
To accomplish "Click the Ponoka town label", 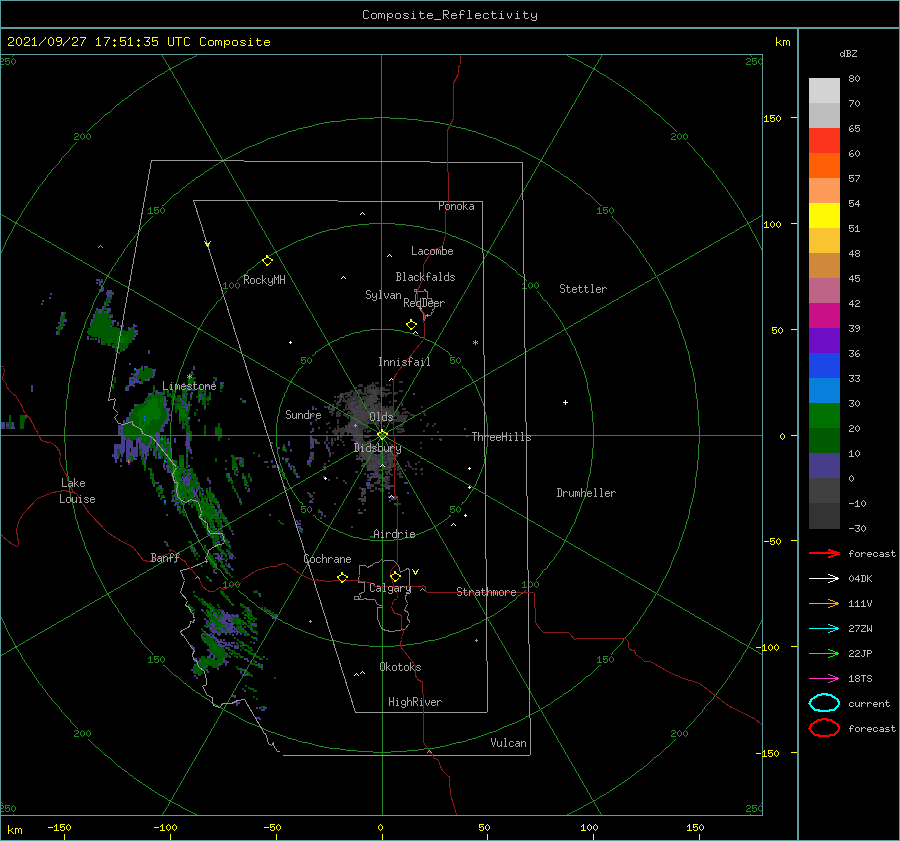I will 456,206.
